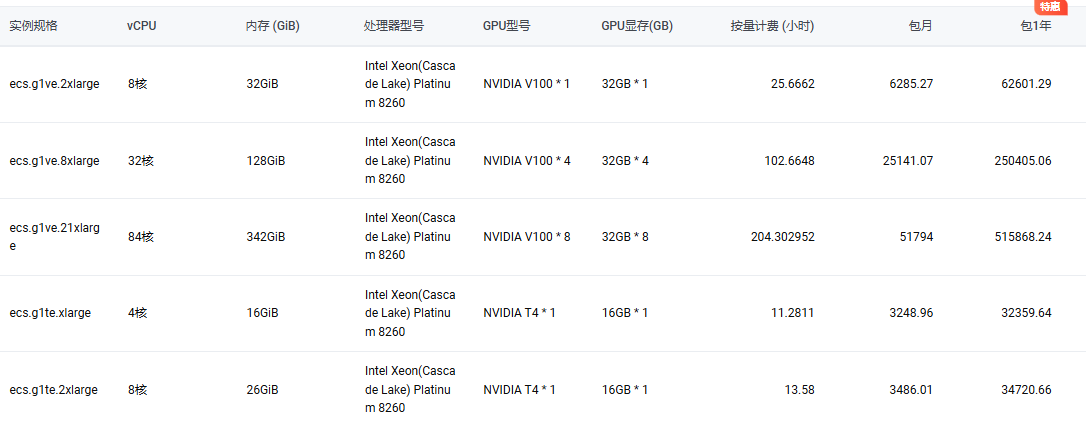This screenshot has height=425, width=1086.
Task: Click the vCPU column header
Action: [142, 26]
